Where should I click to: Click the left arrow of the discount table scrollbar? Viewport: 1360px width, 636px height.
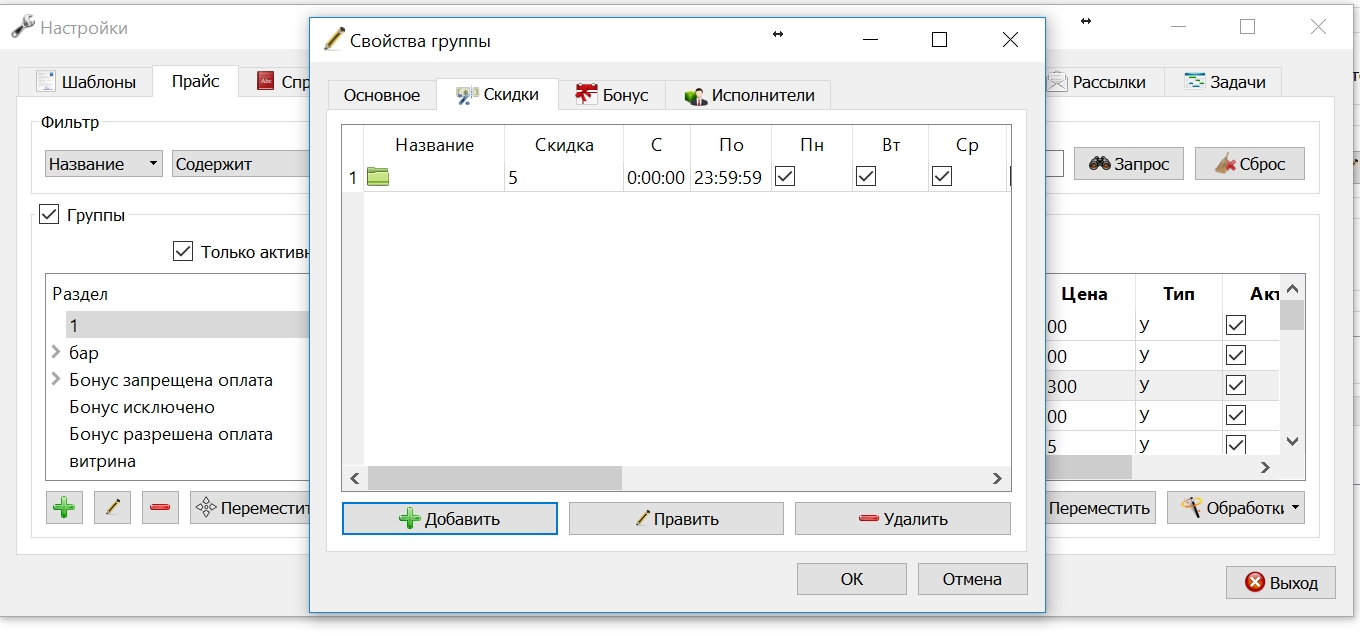(x=354, y=478)
